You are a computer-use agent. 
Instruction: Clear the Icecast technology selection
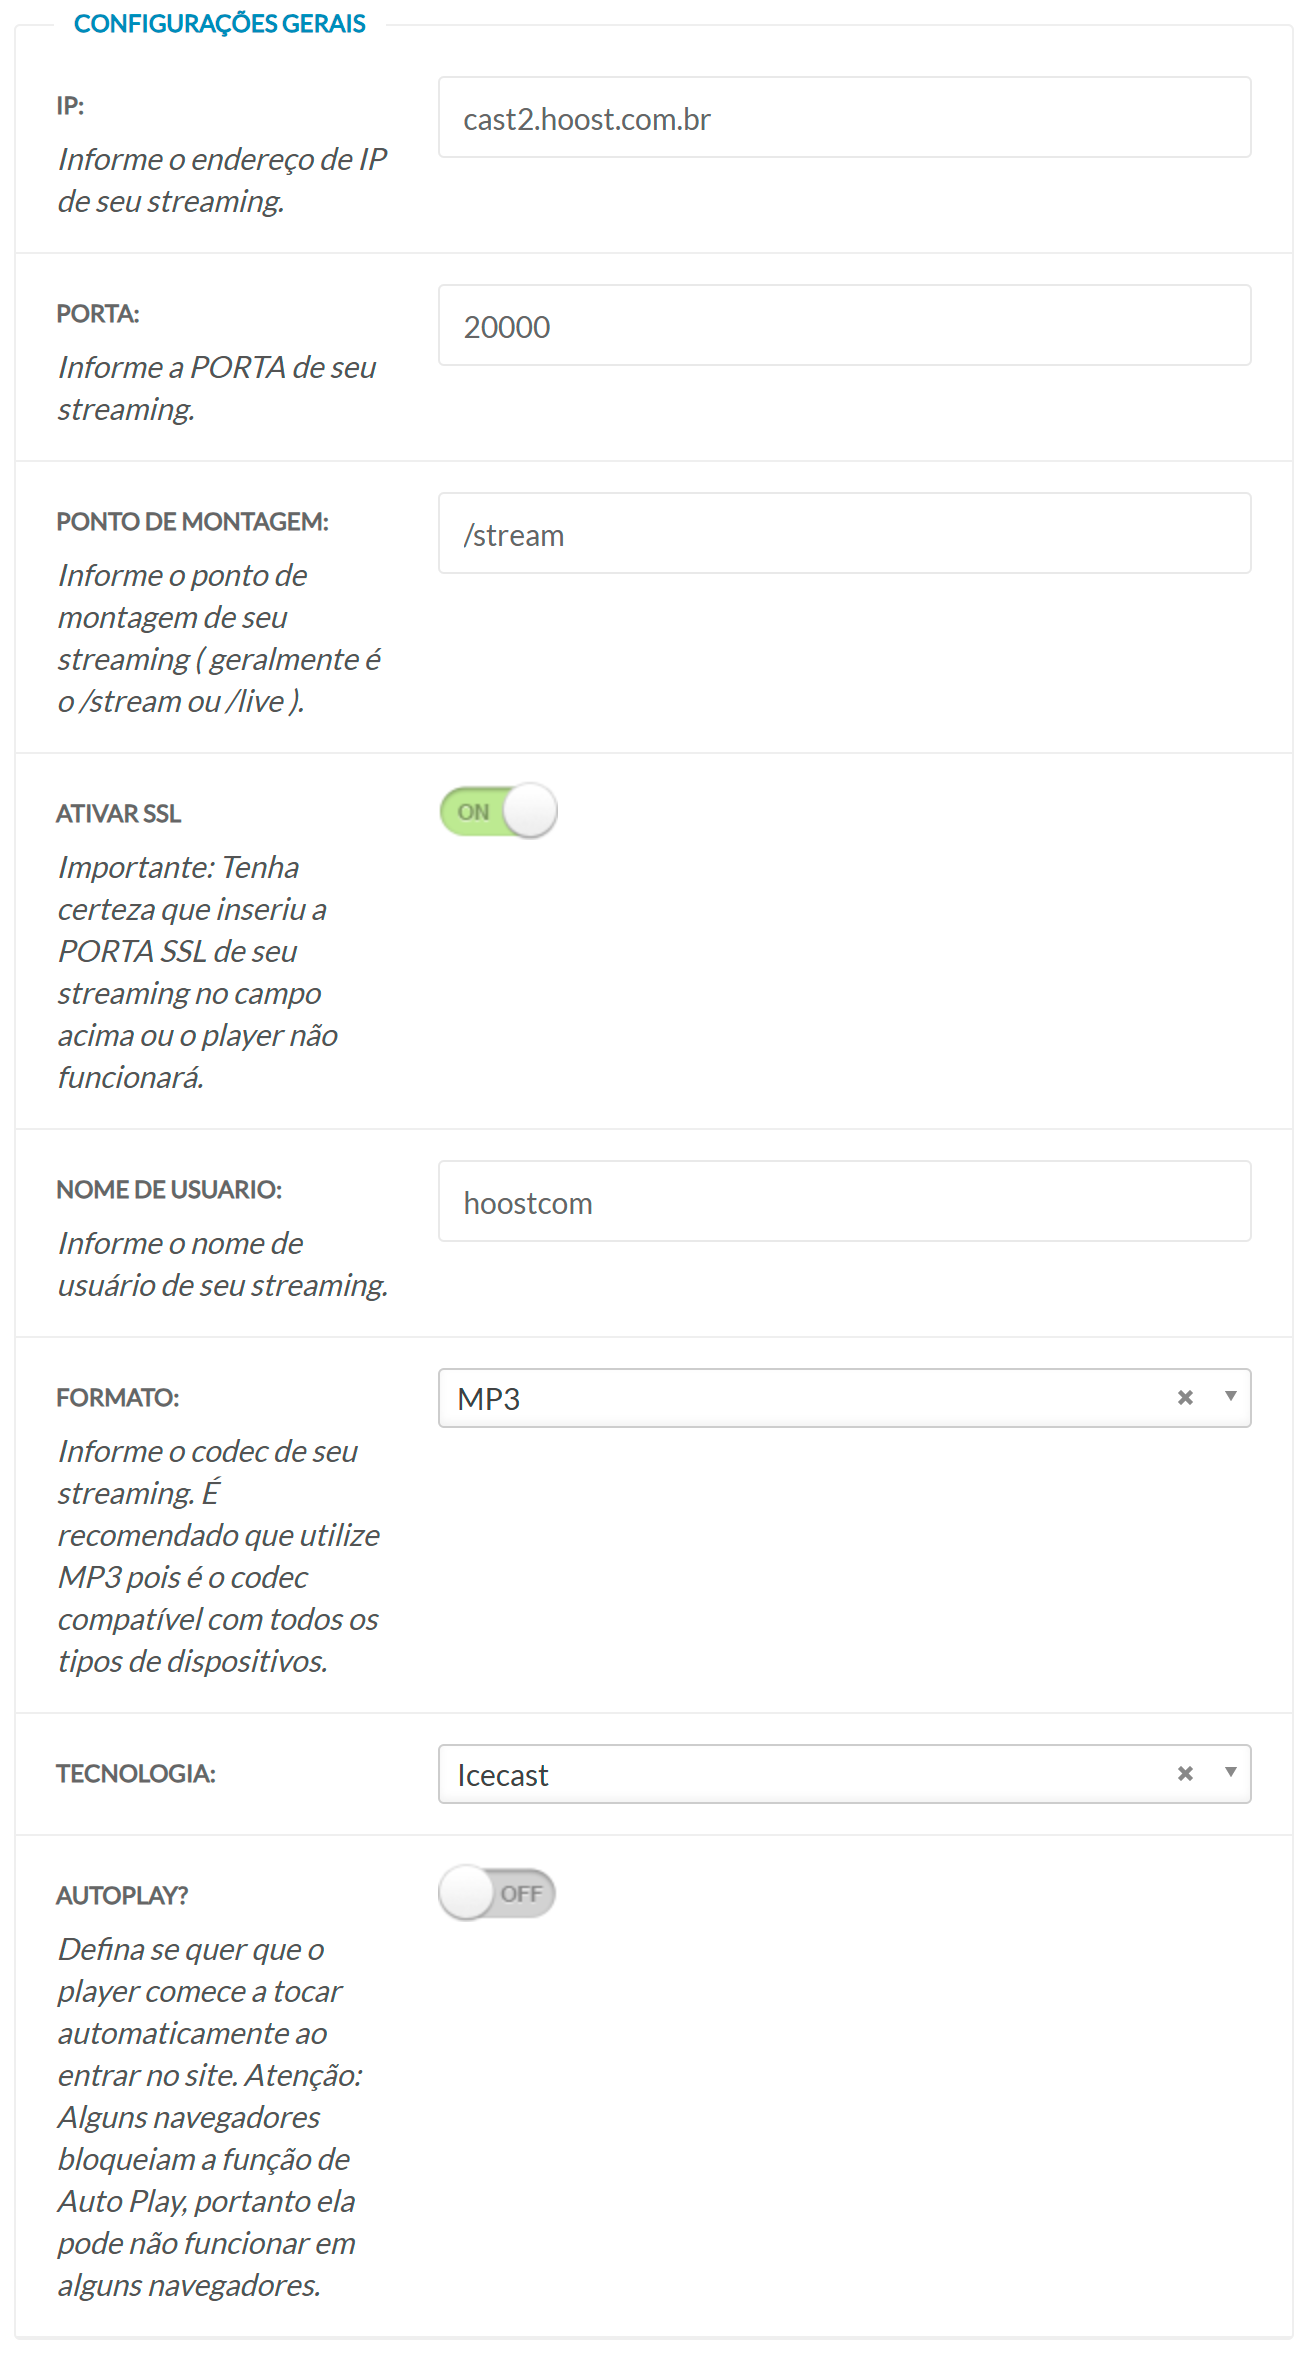1185,1774
